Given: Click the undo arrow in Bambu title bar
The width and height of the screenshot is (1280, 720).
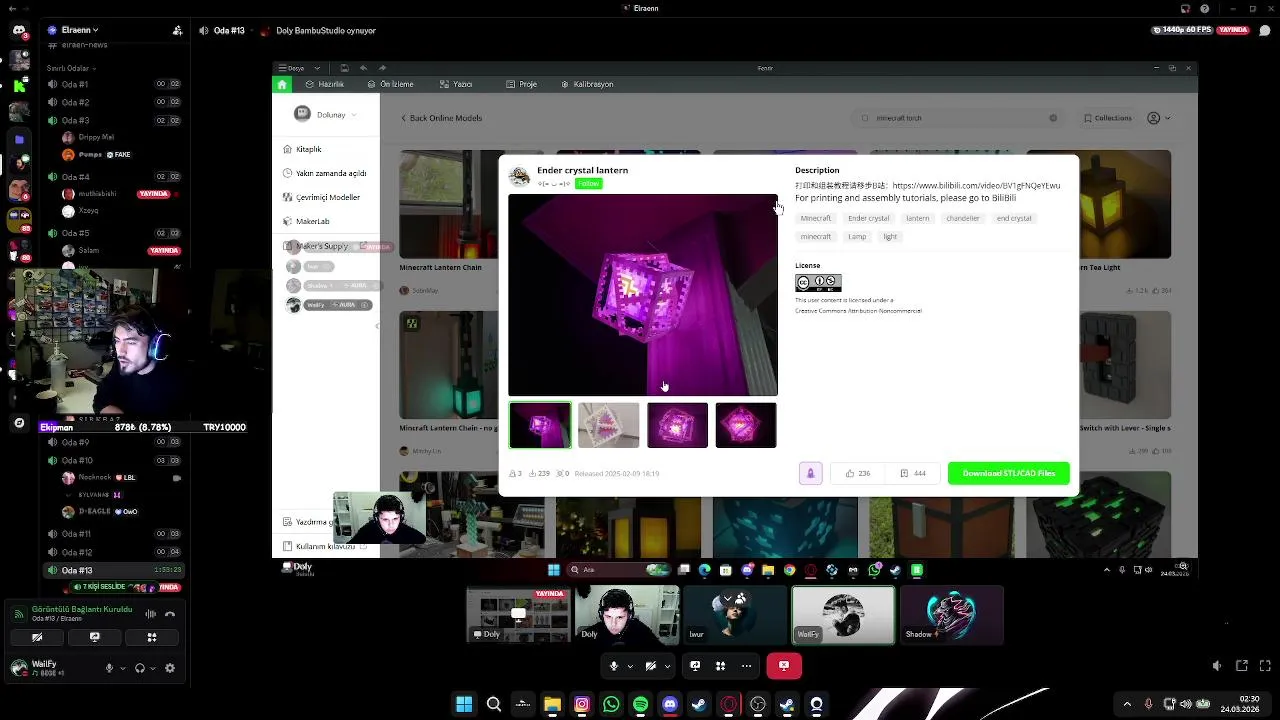Looking at the screenshot, I should (364, 68).
